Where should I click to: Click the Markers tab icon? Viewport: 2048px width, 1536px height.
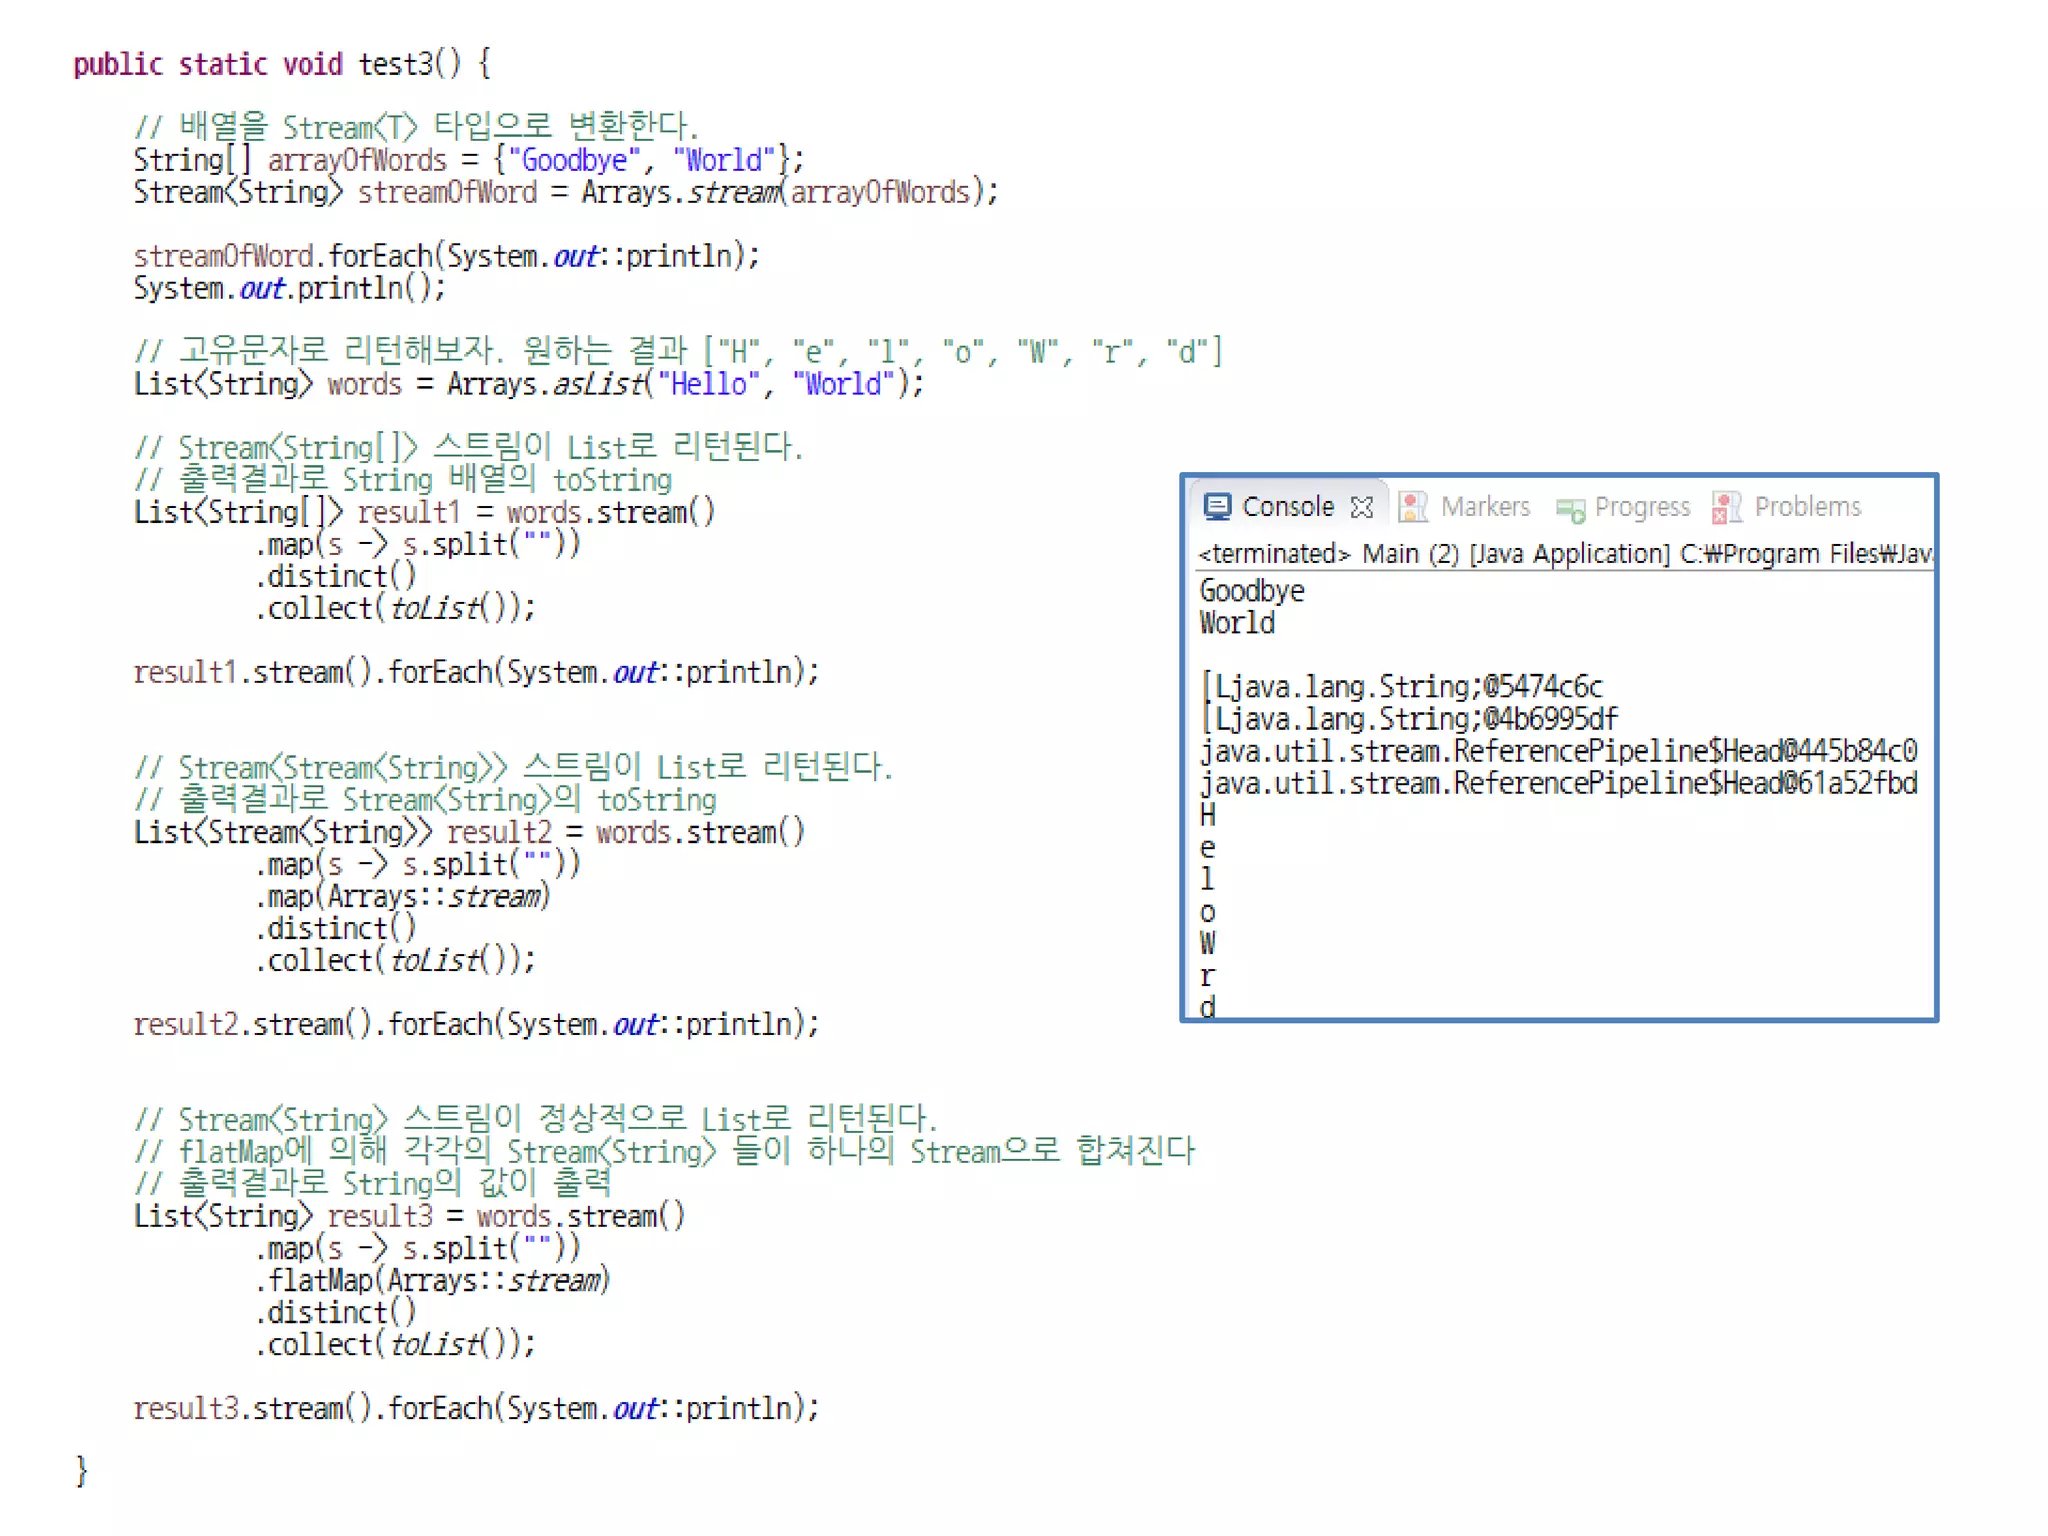point(1412,507)
